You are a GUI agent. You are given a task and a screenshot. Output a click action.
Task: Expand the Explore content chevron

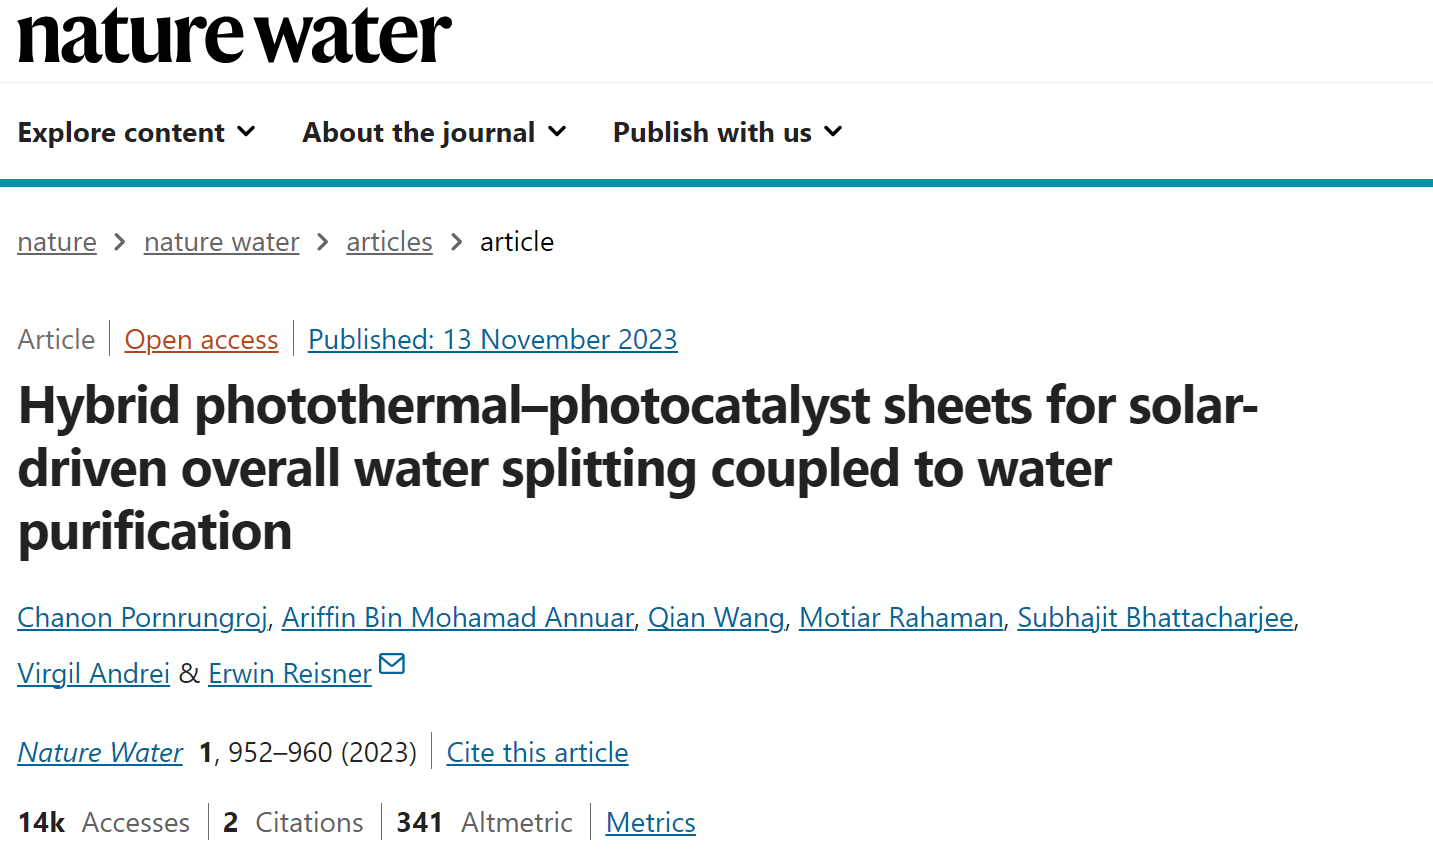246,132
